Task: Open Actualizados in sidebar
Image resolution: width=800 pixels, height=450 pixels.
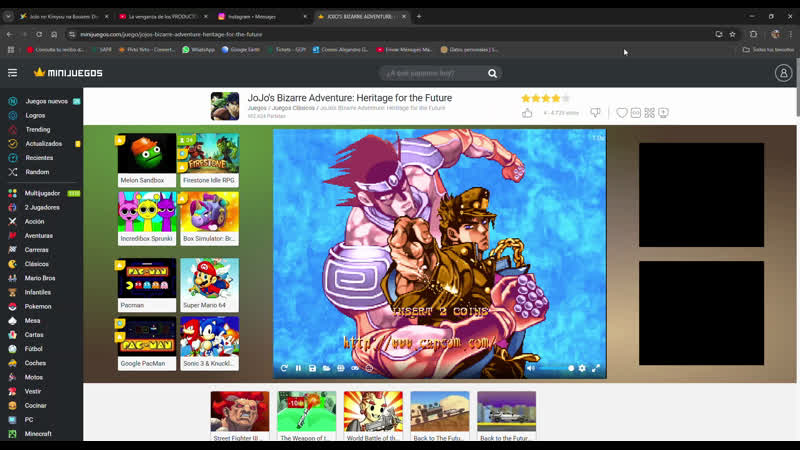Action: 43,144
